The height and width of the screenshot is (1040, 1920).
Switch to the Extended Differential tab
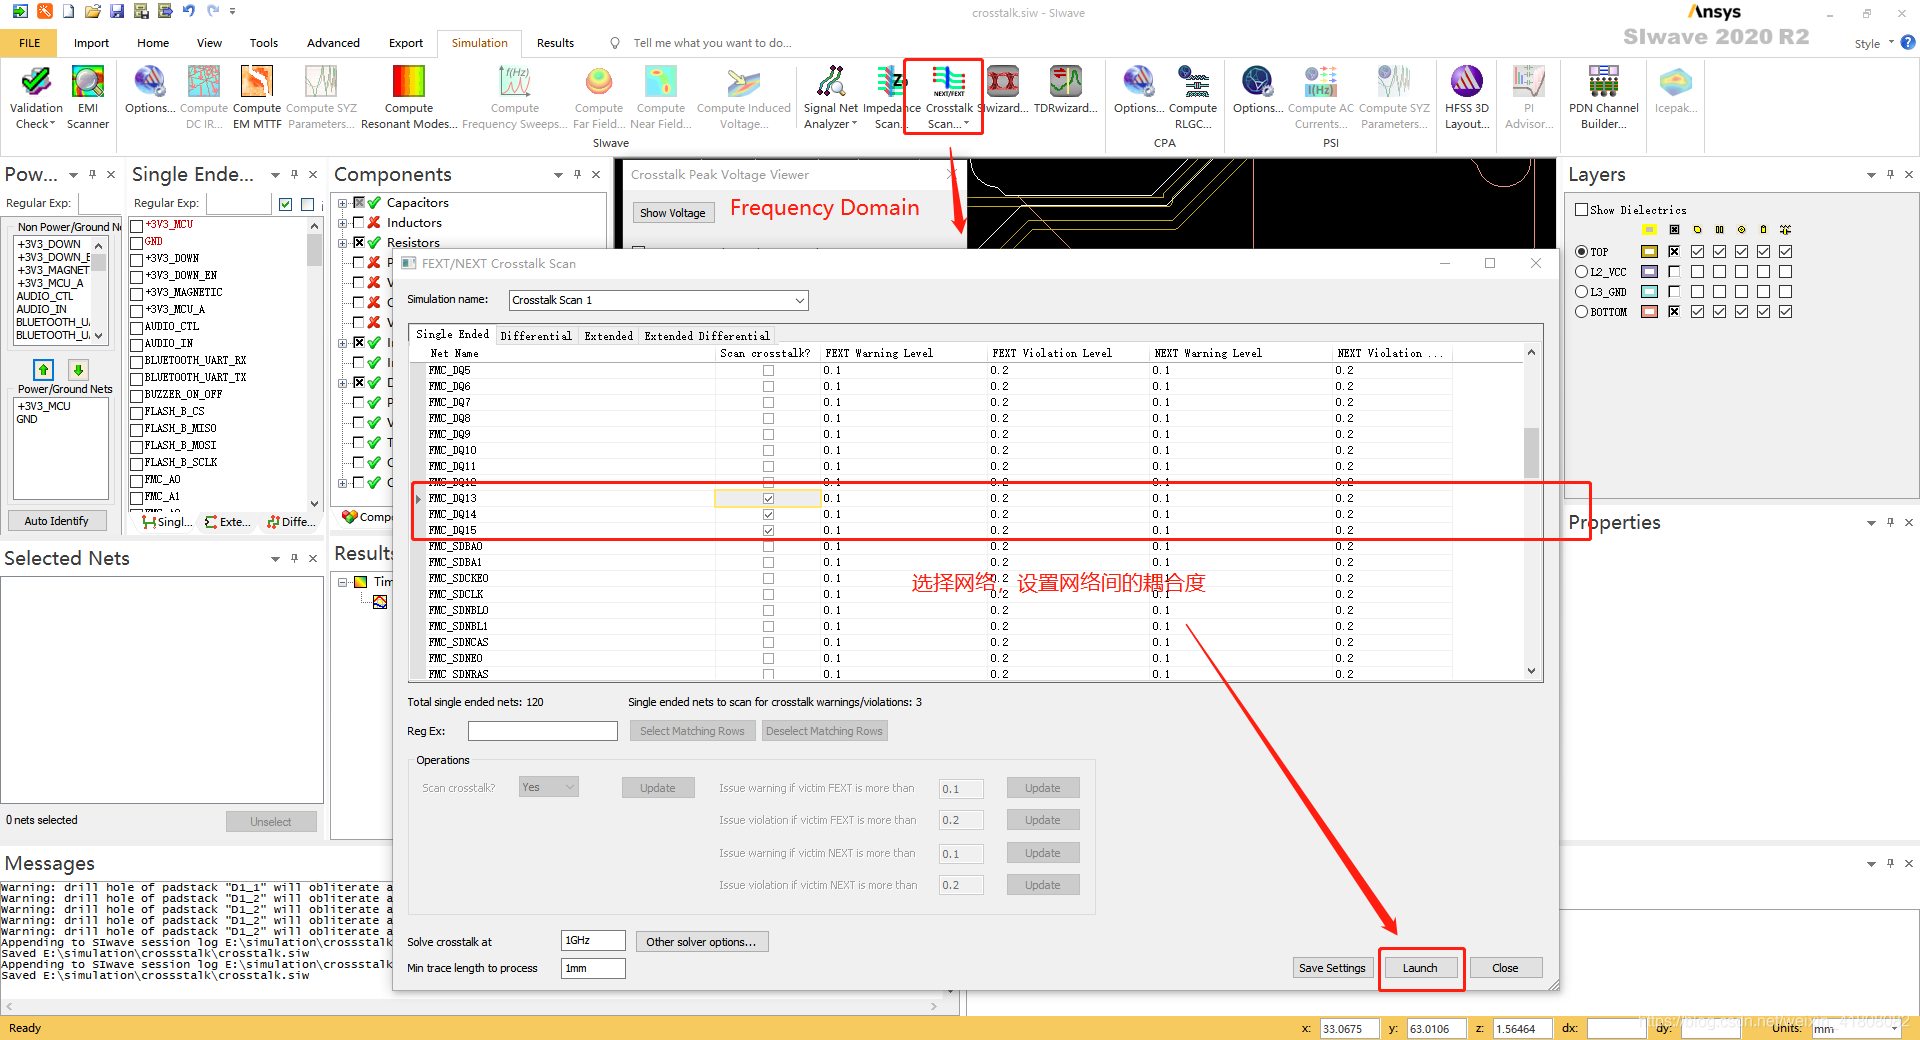[x=707, y=336]
